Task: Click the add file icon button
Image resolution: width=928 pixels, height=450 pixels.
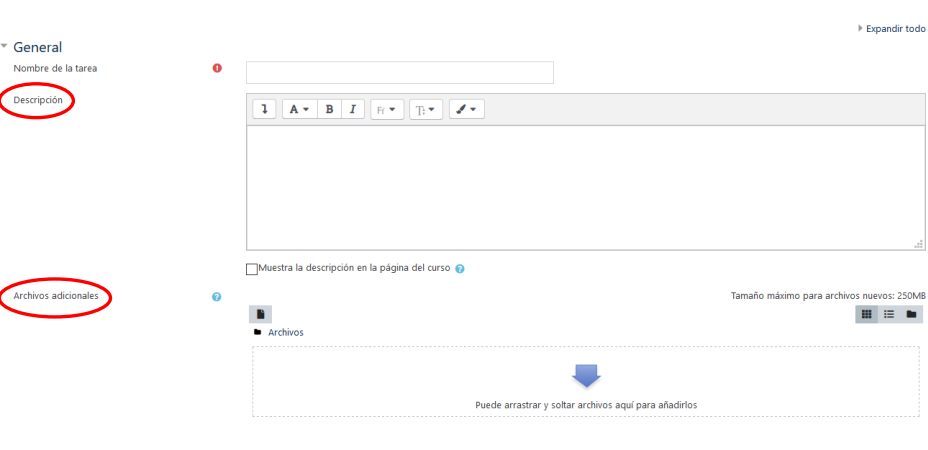Action: pyautogui.click(x=260, y=314)
